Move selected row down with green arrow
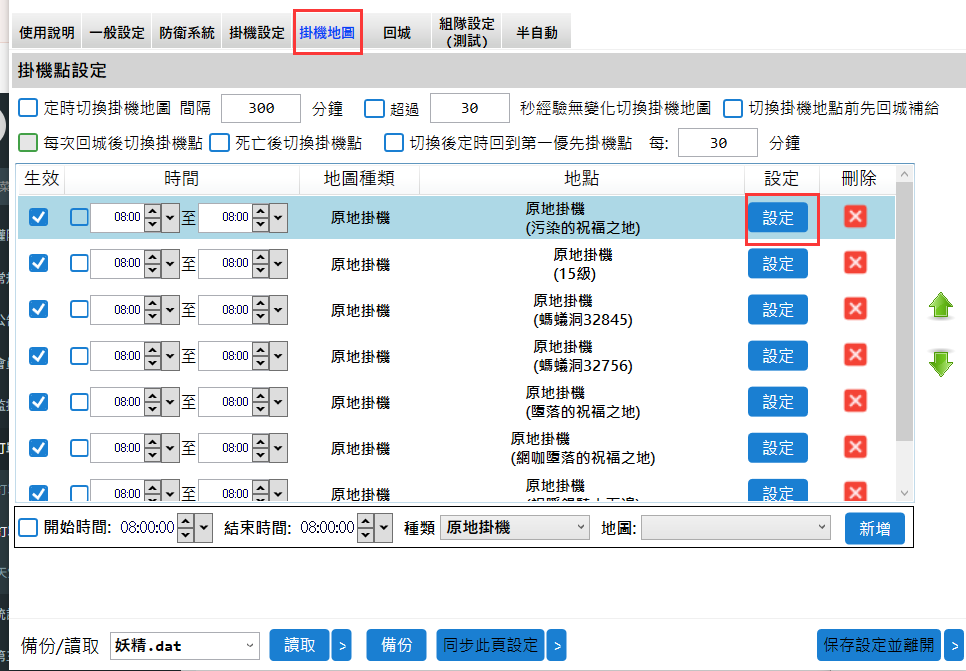Image resolution: width=966 pixels, height=671 pixels. 941,364
